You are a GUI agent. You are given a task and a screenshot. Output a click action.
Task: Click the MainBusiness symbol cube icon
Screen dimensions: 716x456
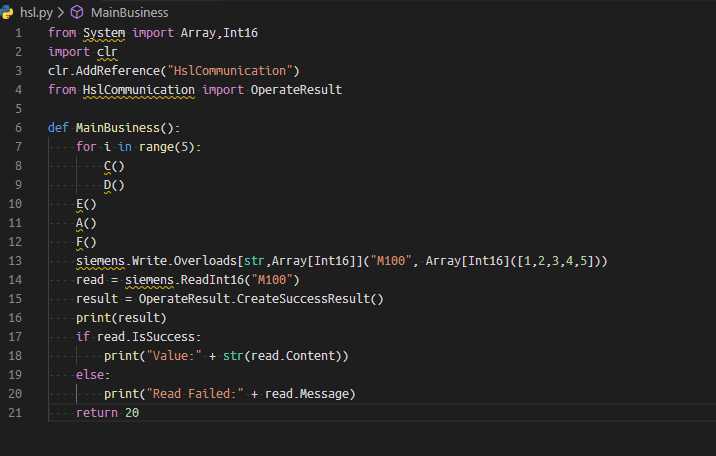77,12
